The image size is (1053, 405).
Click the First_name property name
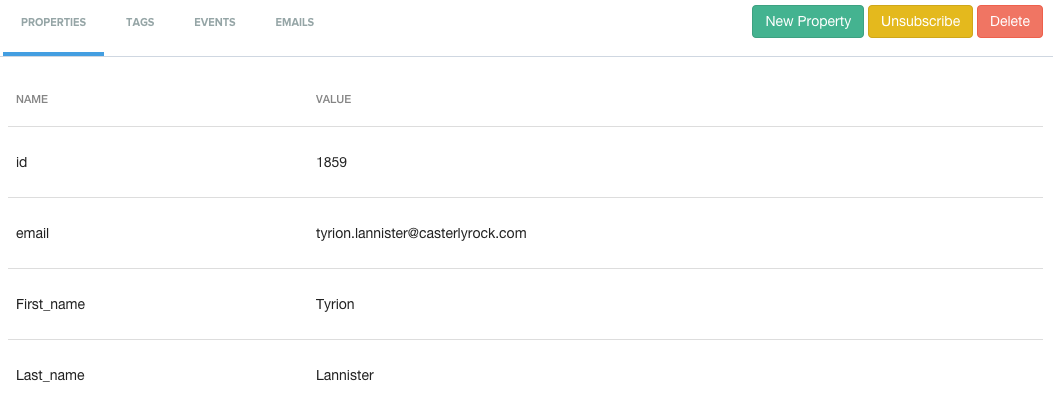click(x=50, y=304)
